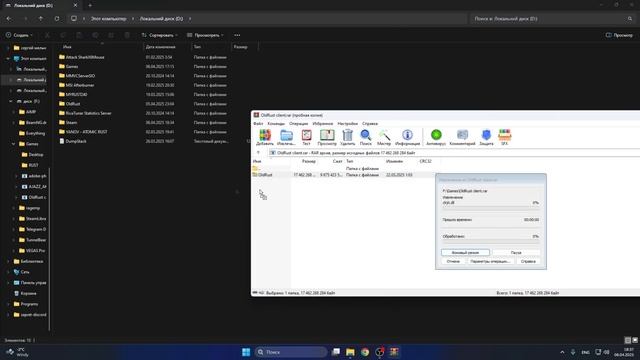
Task: Click Отмена button in extraction dialog
Action: (453, 261)
